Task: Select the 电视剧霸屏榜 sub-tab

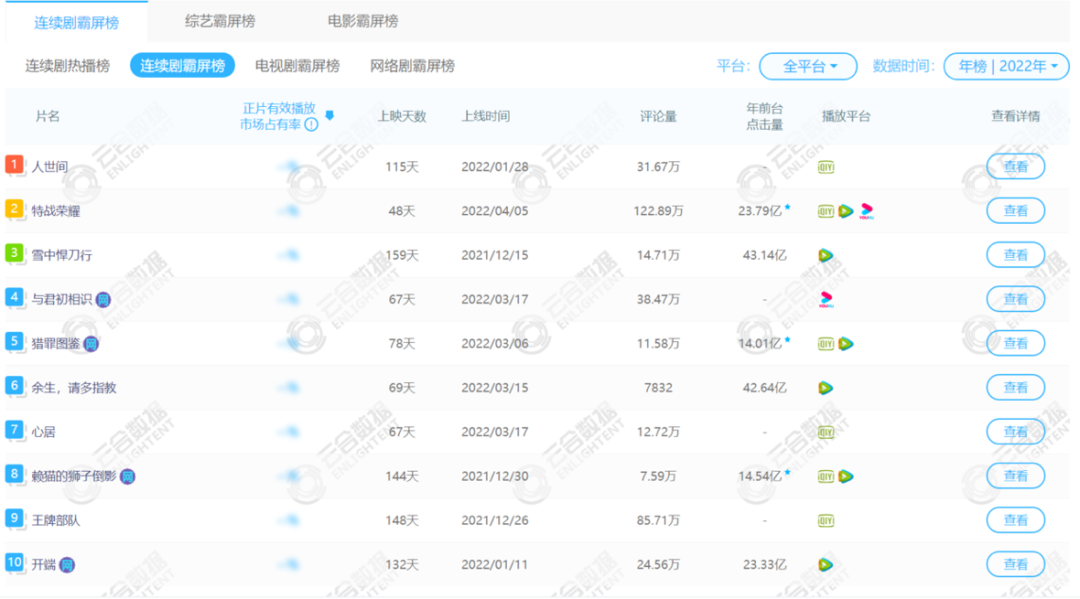Action: 297,66
